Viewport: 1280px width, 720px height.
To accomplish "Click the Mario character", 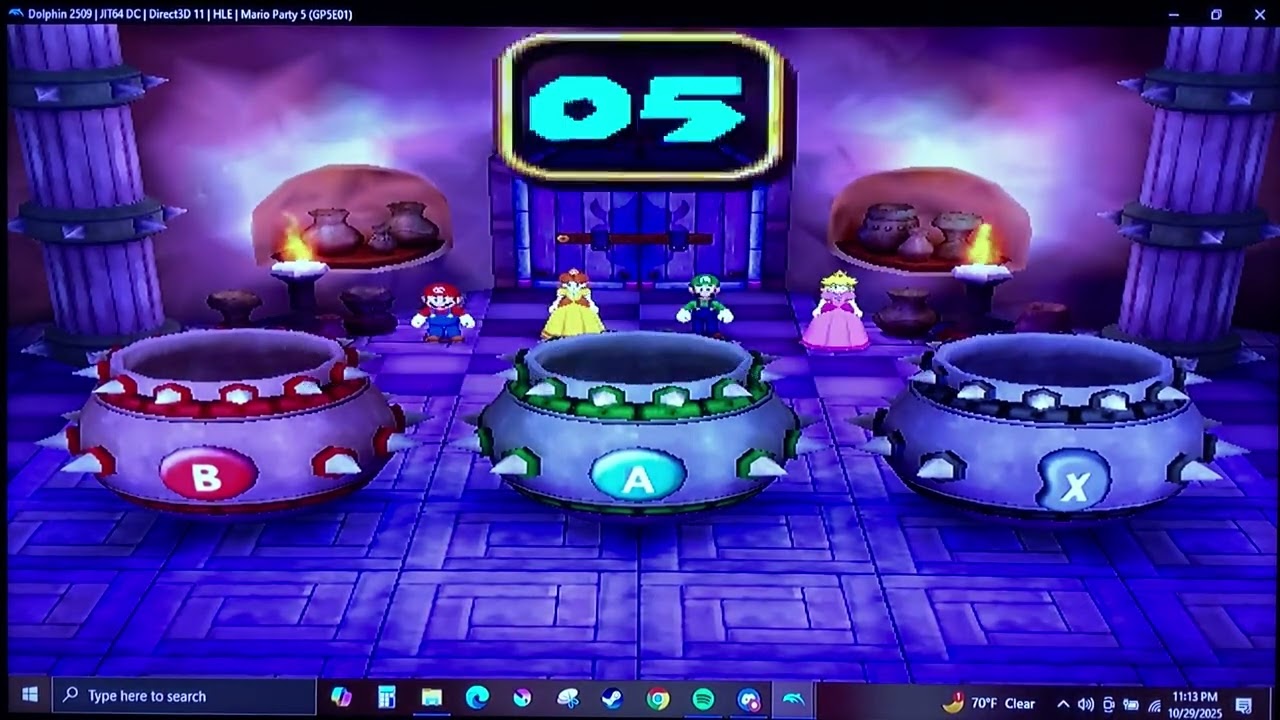I will point(443,312).
